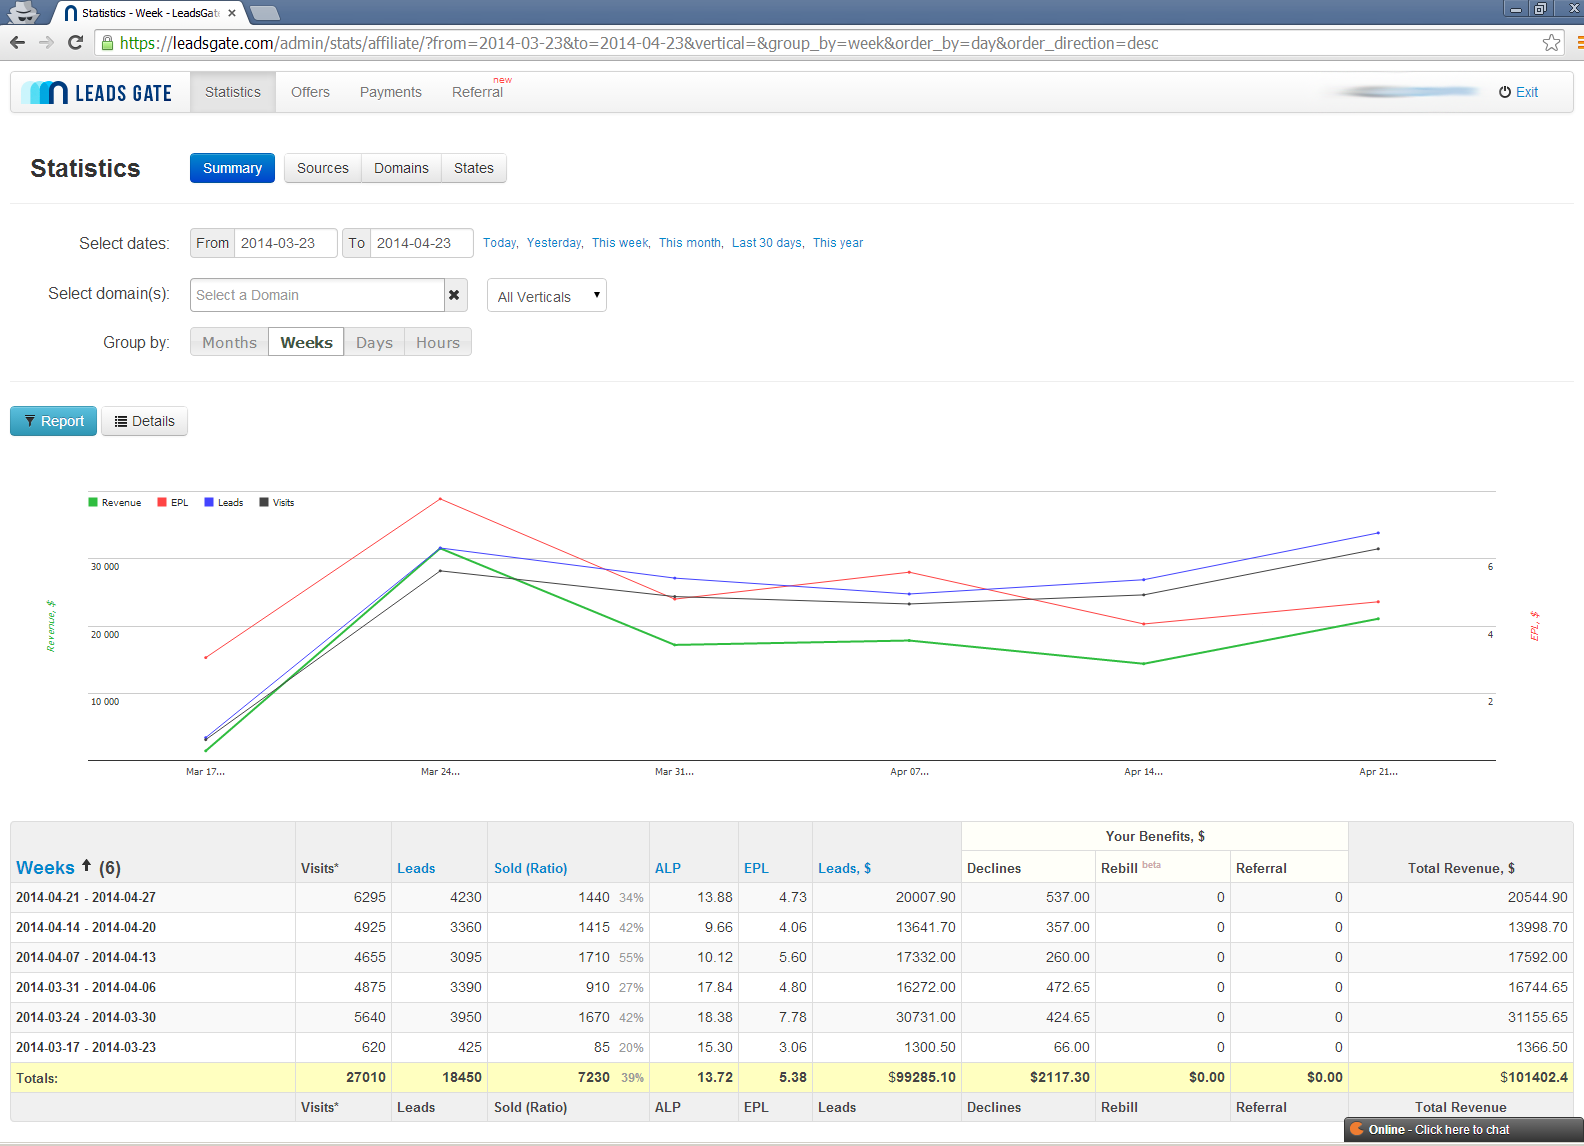
Task: Click the browser back arrow
Action: click(x=17, y=43)
